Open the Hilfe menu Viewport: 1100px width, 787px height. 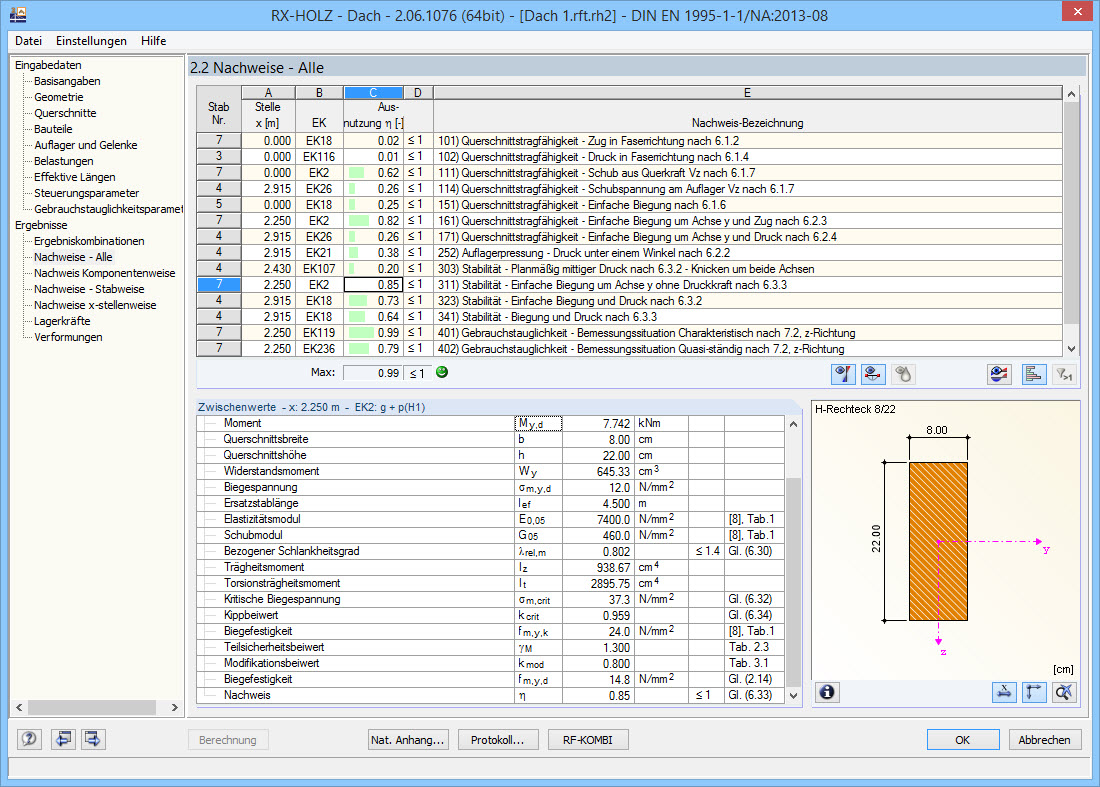[154, 41]
